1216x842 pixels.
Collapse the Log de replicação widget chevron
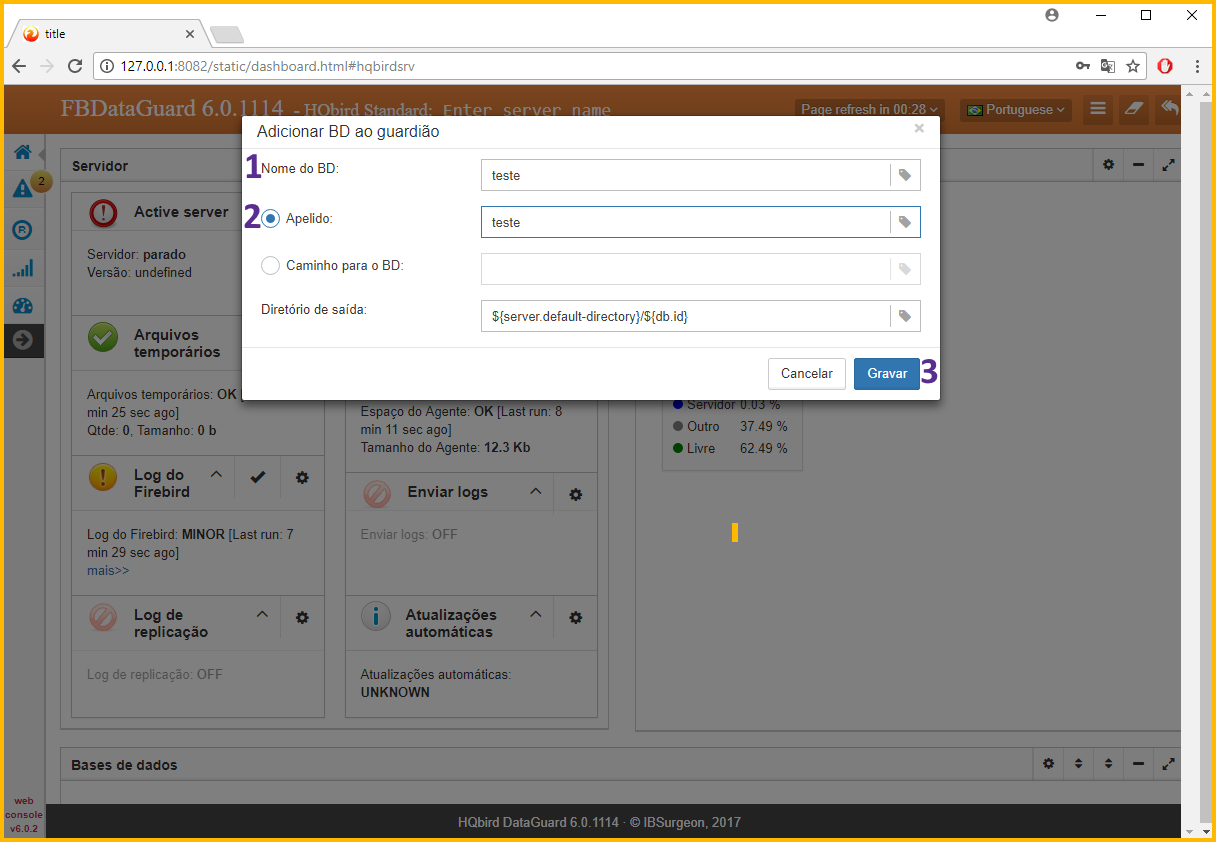click(x=262, y=614)
